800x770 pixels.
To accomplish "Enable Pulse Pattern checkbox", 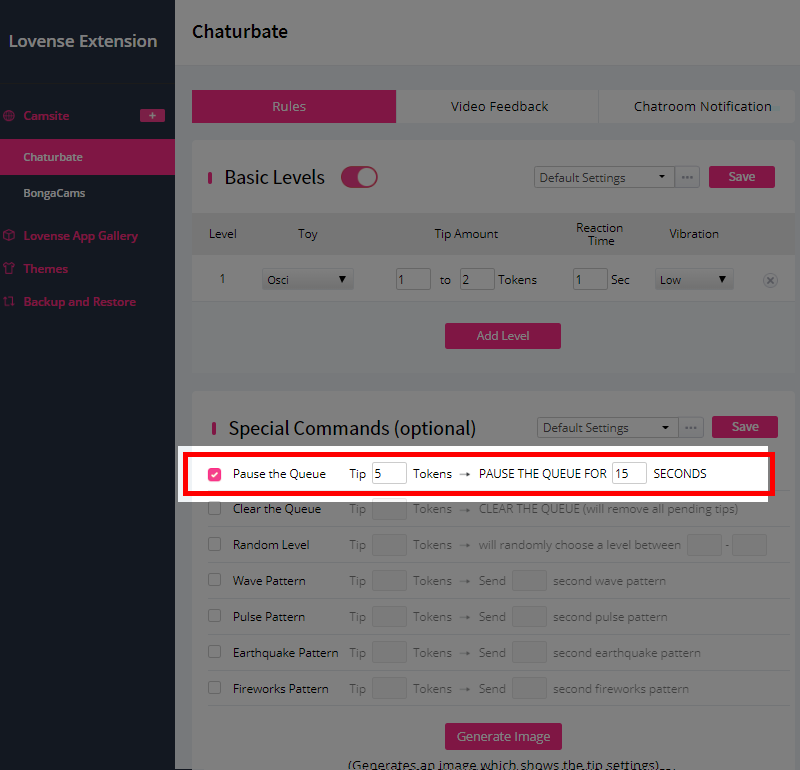I will point(214,616).
